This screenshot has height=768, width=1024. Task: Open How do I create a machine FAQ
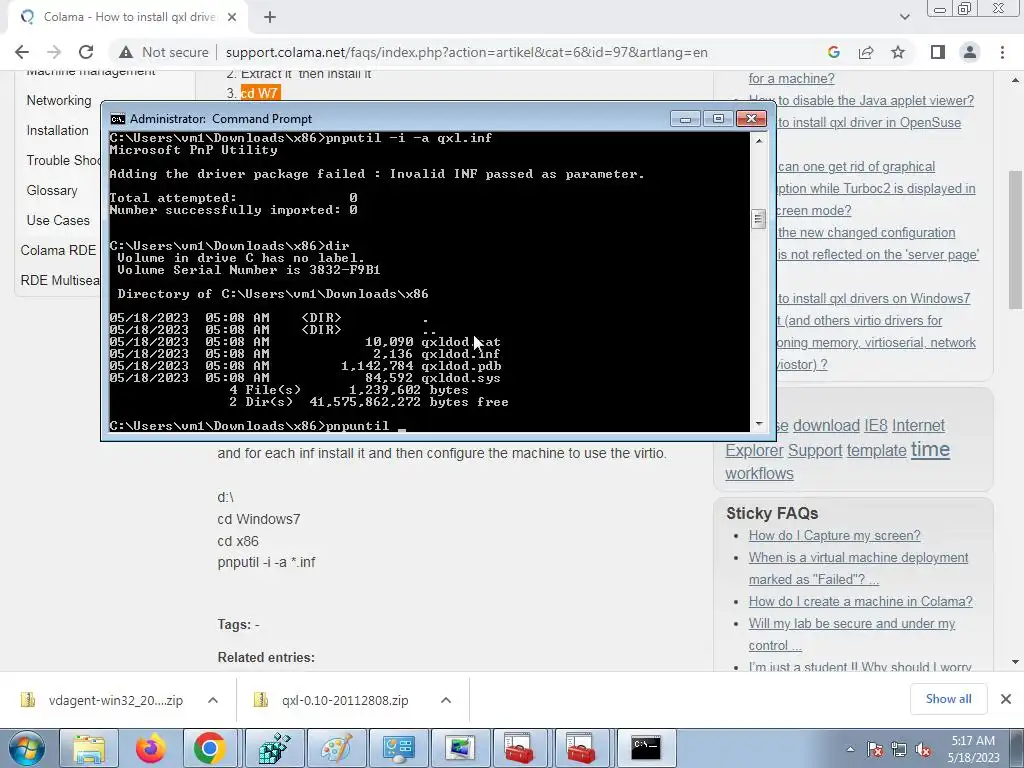[861, 601]
